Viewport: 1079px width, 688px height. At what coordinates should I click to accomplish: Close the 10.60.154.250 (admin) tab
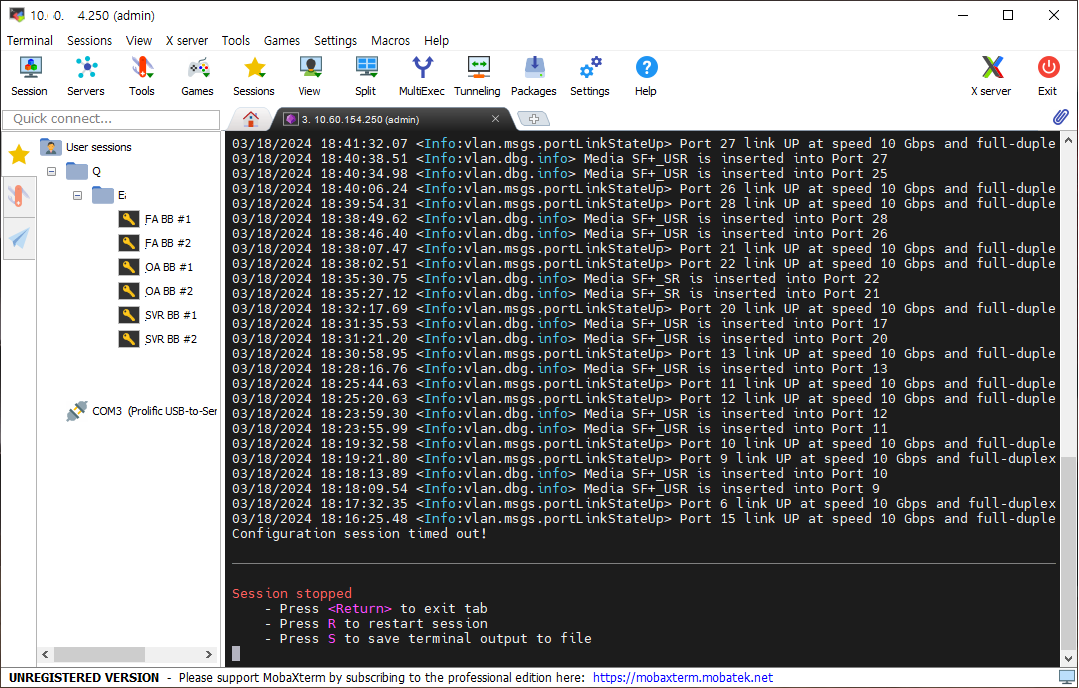[495, 119]
